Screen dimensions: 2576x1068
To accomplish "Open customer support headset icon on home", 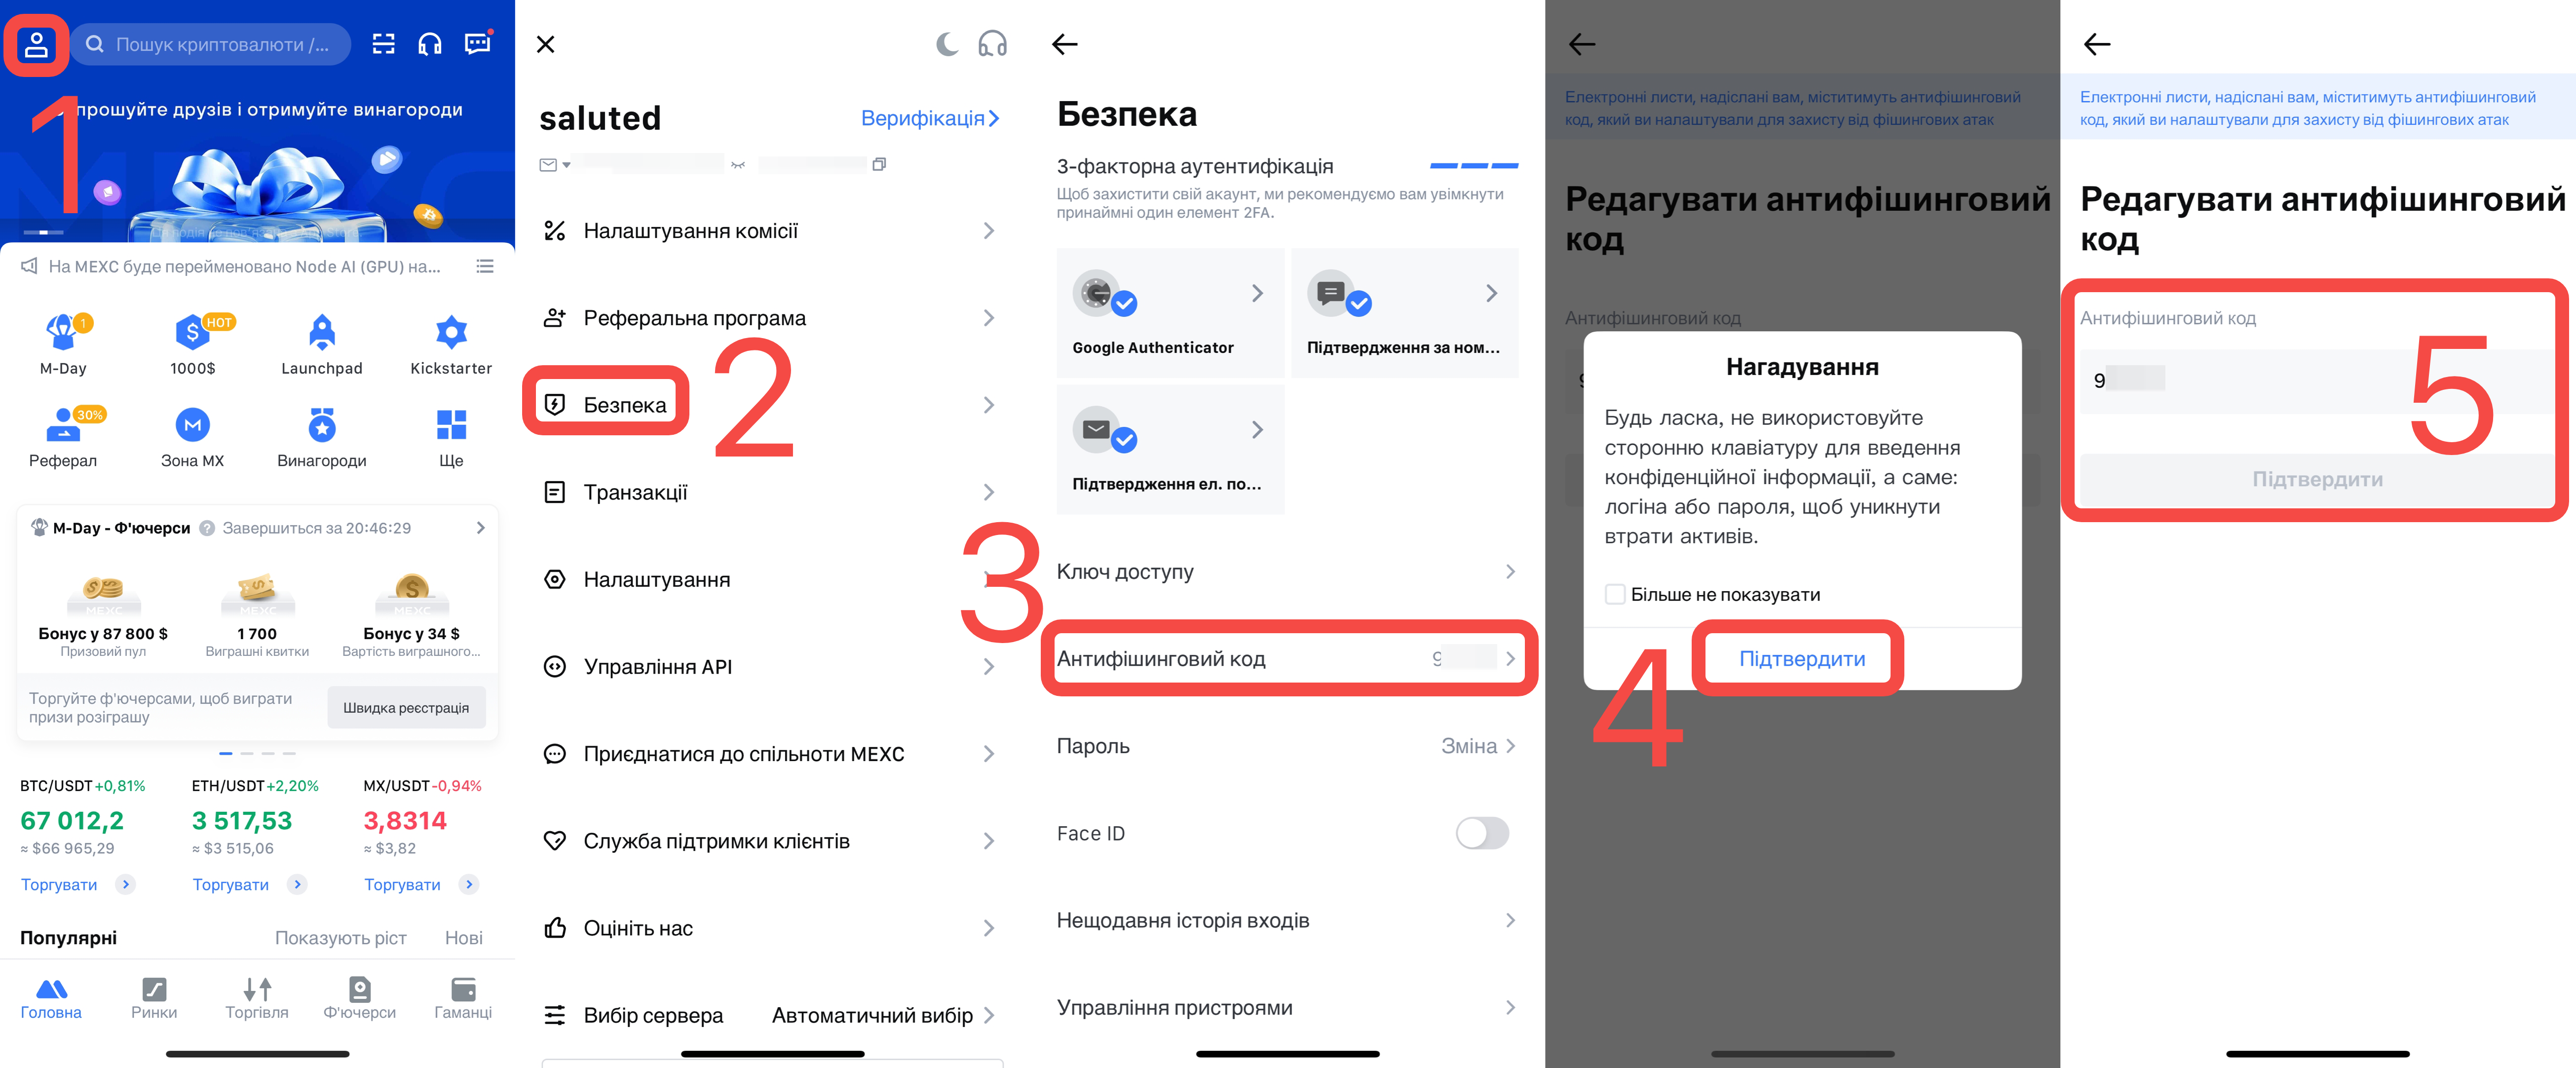I will click(x=430, y=44).
